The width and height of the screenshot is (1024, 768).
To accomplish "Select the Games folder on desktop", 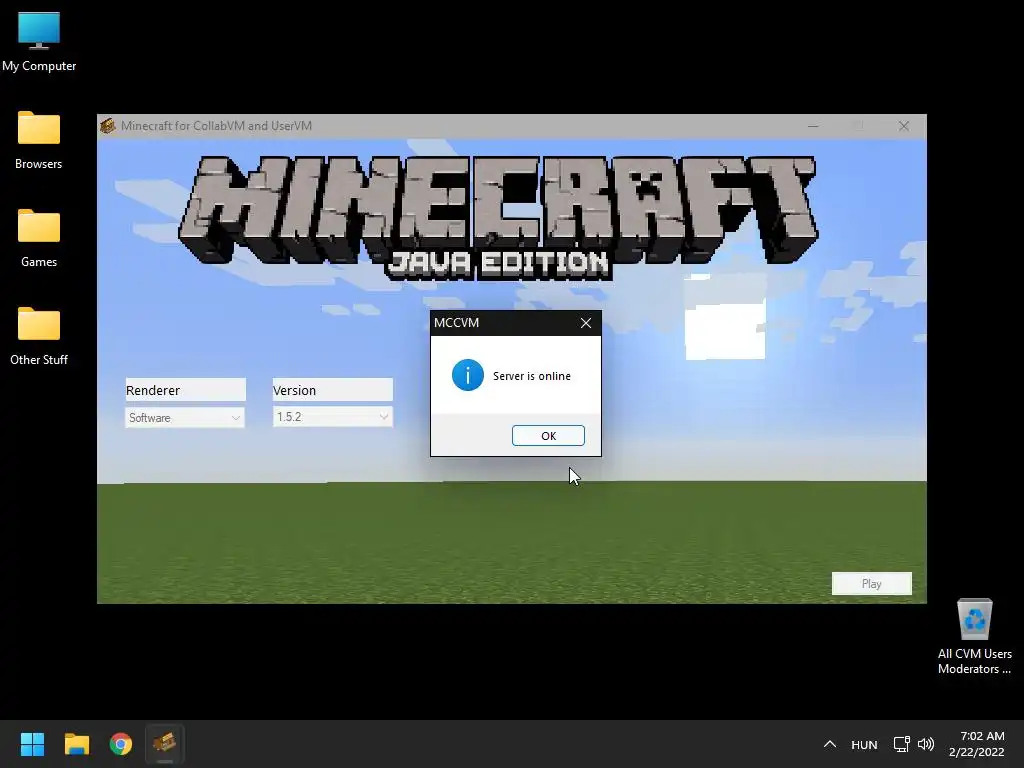I will (39, 238).
